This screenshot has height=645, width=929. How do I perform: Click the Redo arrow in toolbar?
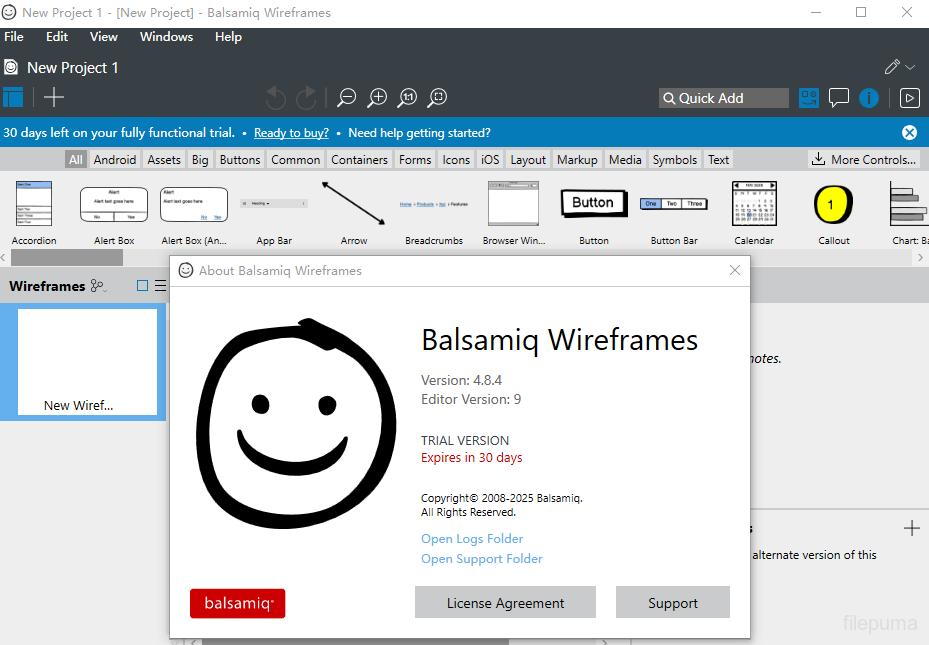[x=306, y=98]
